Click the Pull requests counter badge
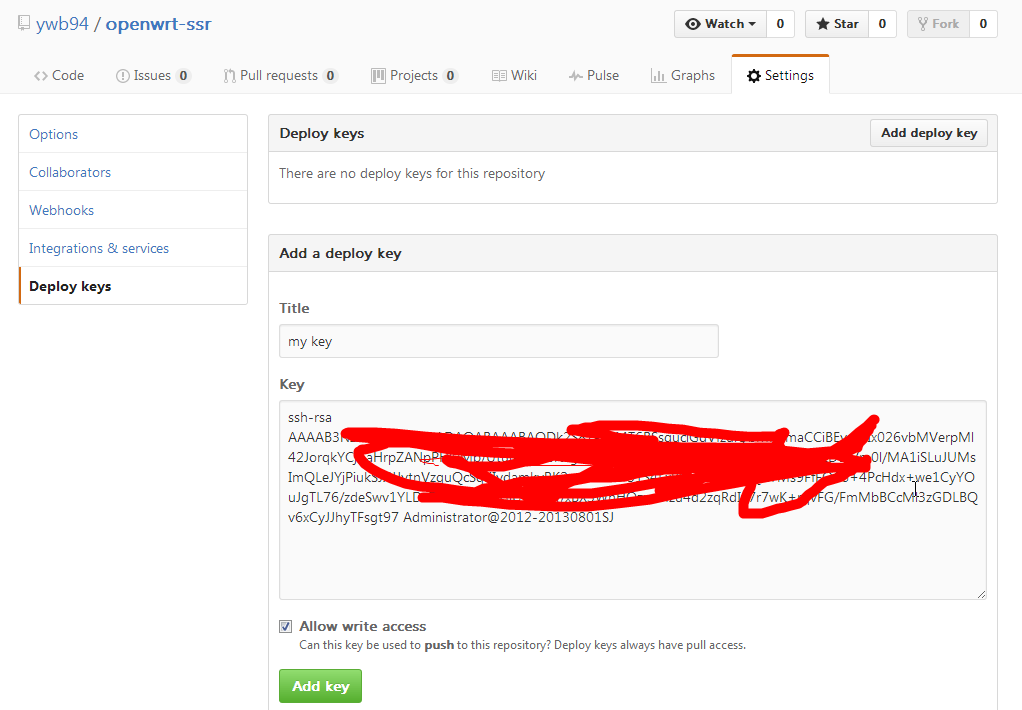 330,76
